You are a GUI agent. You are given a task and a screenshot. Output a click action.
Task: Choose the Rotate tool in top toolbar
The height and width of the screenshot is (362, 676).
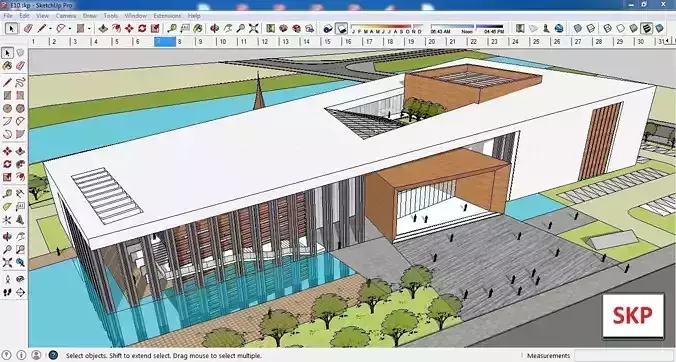click(x=142, y=28)
